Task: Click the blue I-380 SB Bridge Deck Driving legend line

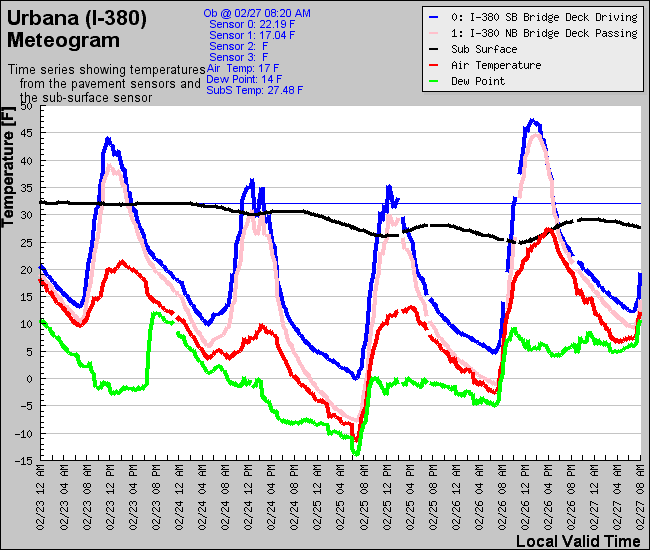Action: 435,17
